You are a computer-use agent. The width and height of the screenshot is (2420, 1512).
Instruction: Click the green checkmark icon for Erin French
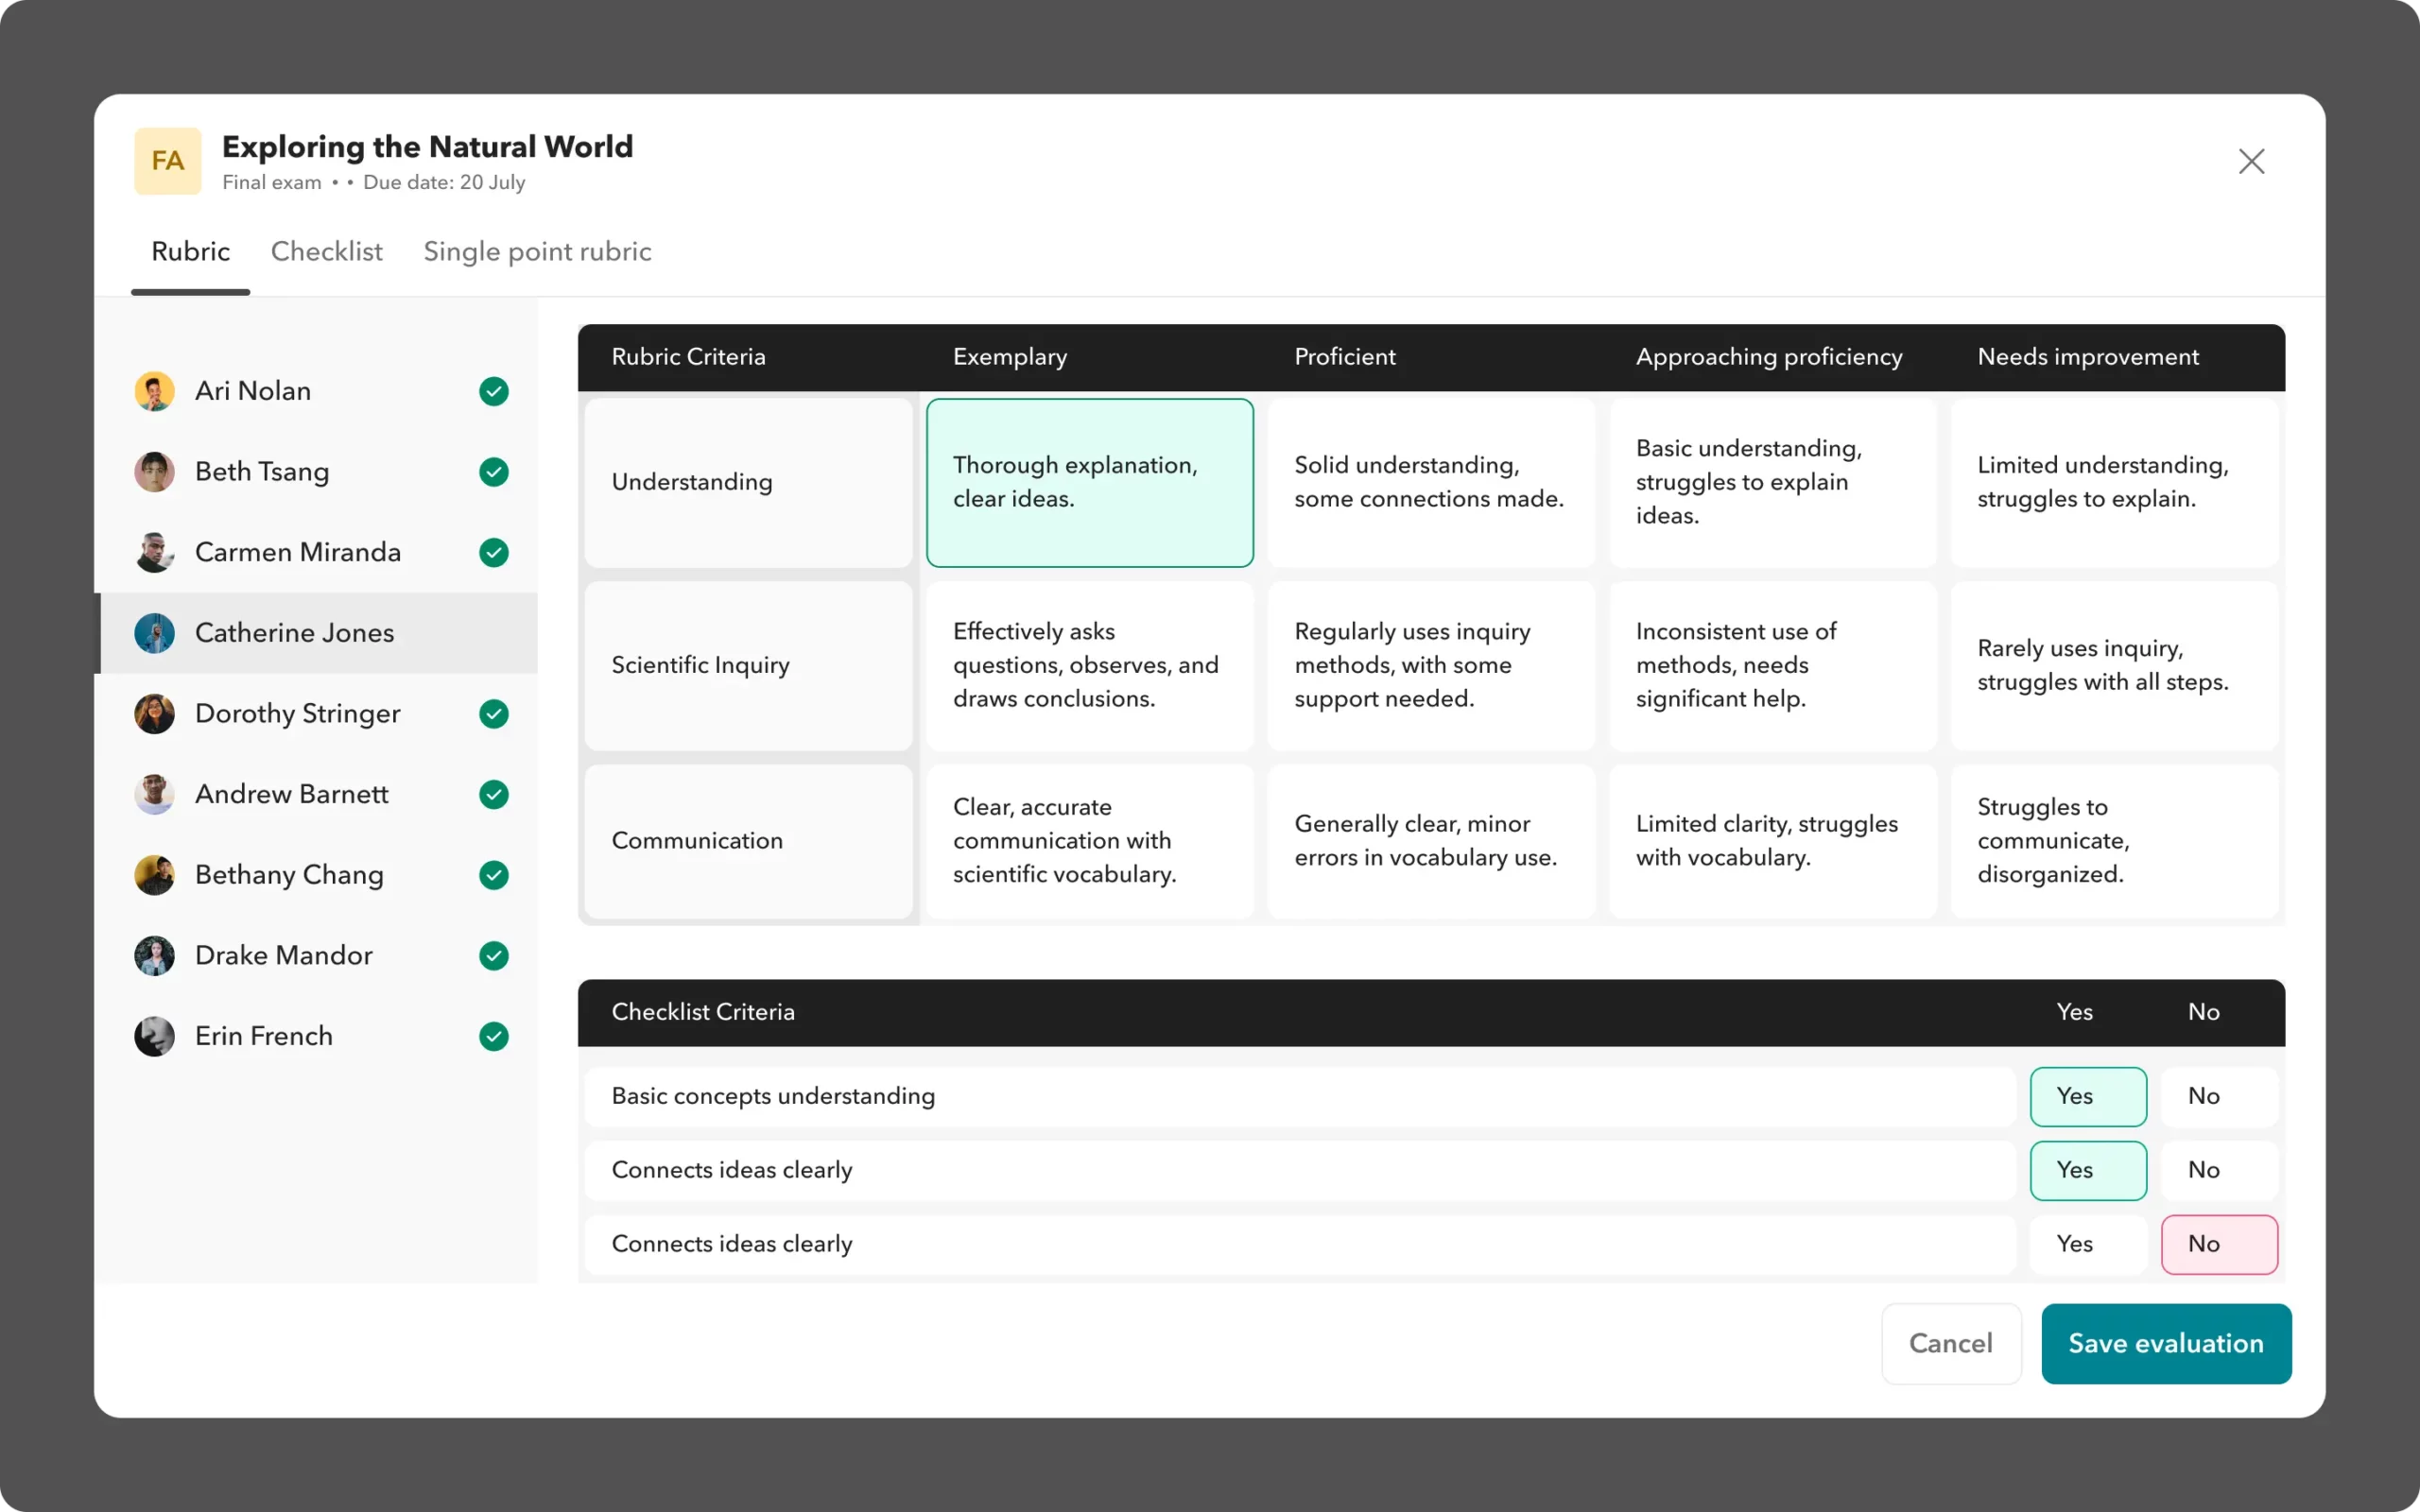point(493,1035)
